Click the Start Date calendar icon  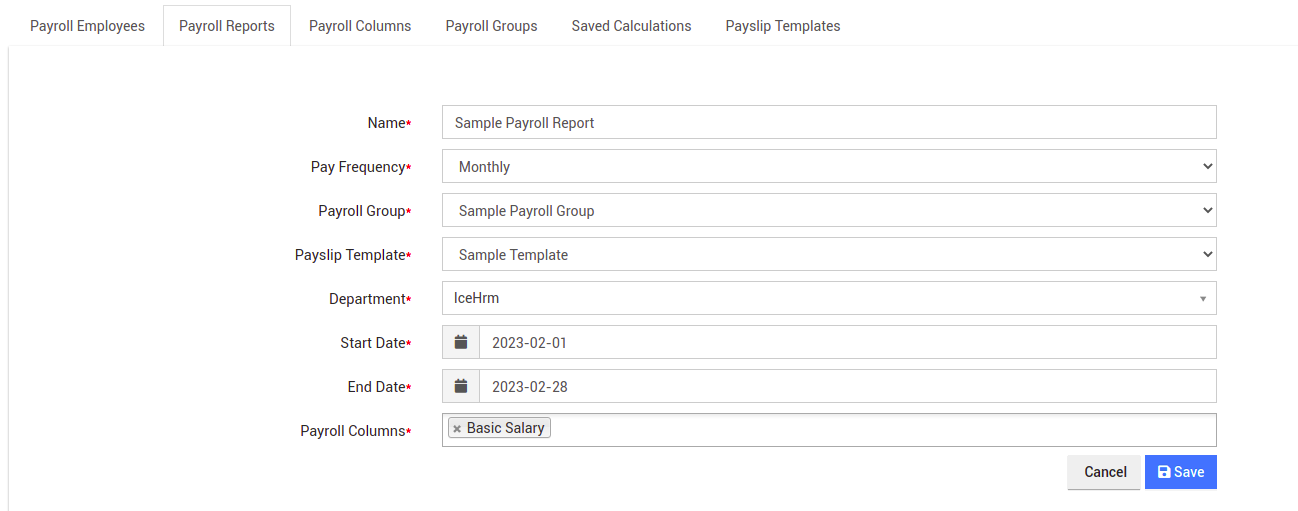pos(461,342)
